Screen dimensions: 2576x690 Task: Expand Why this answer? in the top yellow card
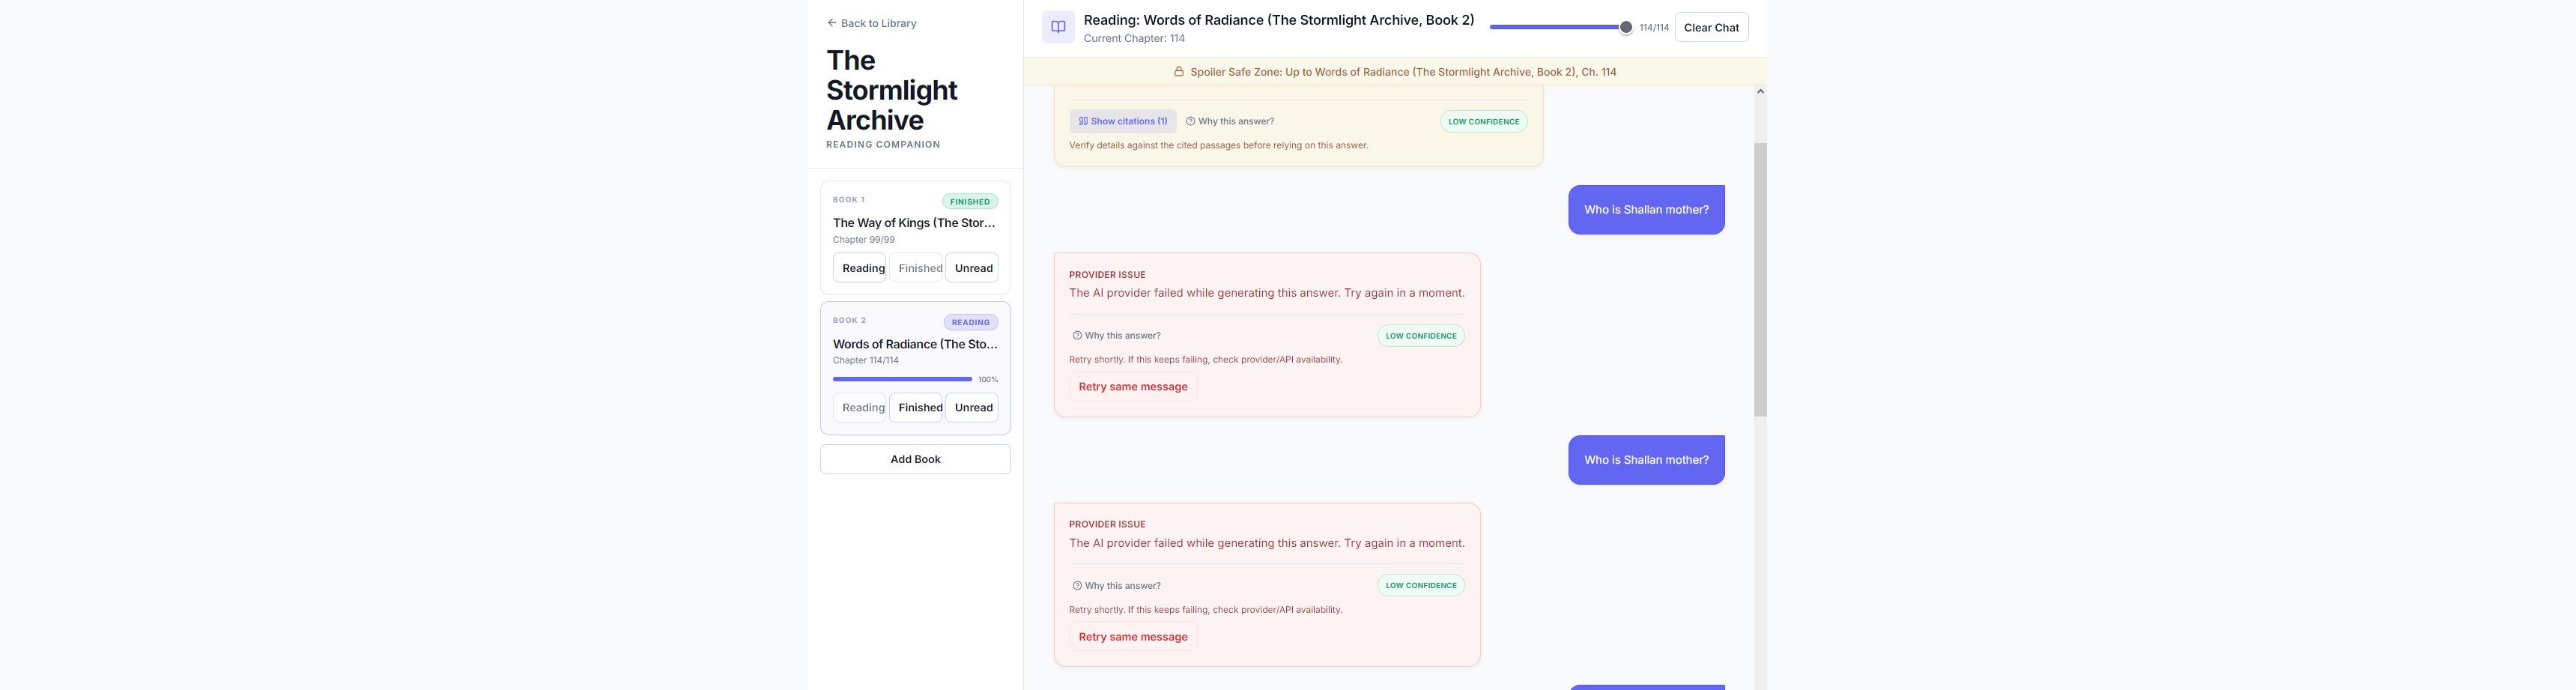1230,121
